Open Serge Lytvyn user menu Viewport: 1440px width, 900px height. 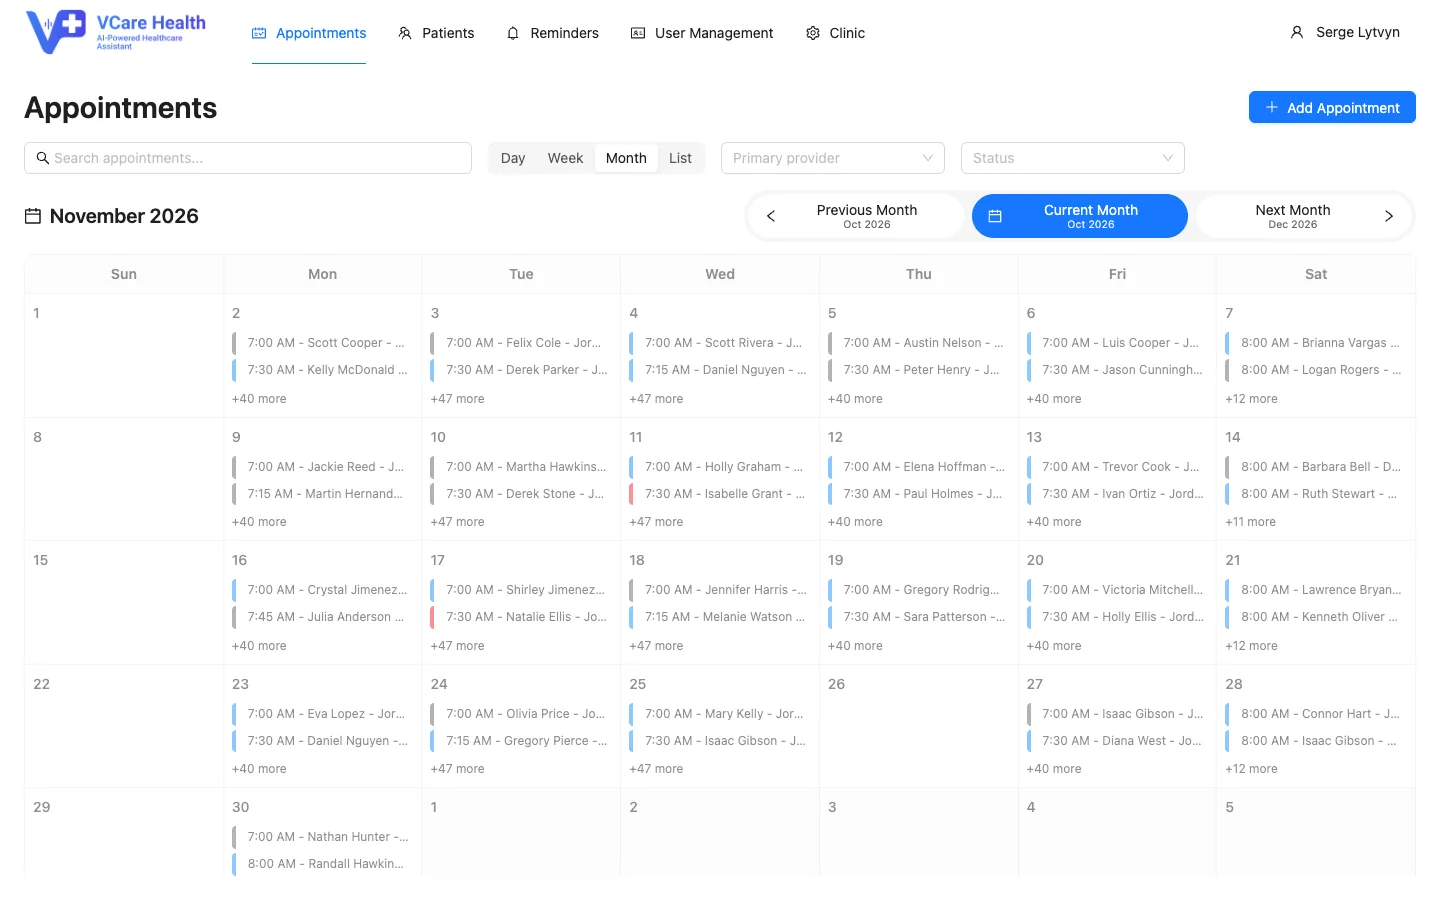point(1345,32)
